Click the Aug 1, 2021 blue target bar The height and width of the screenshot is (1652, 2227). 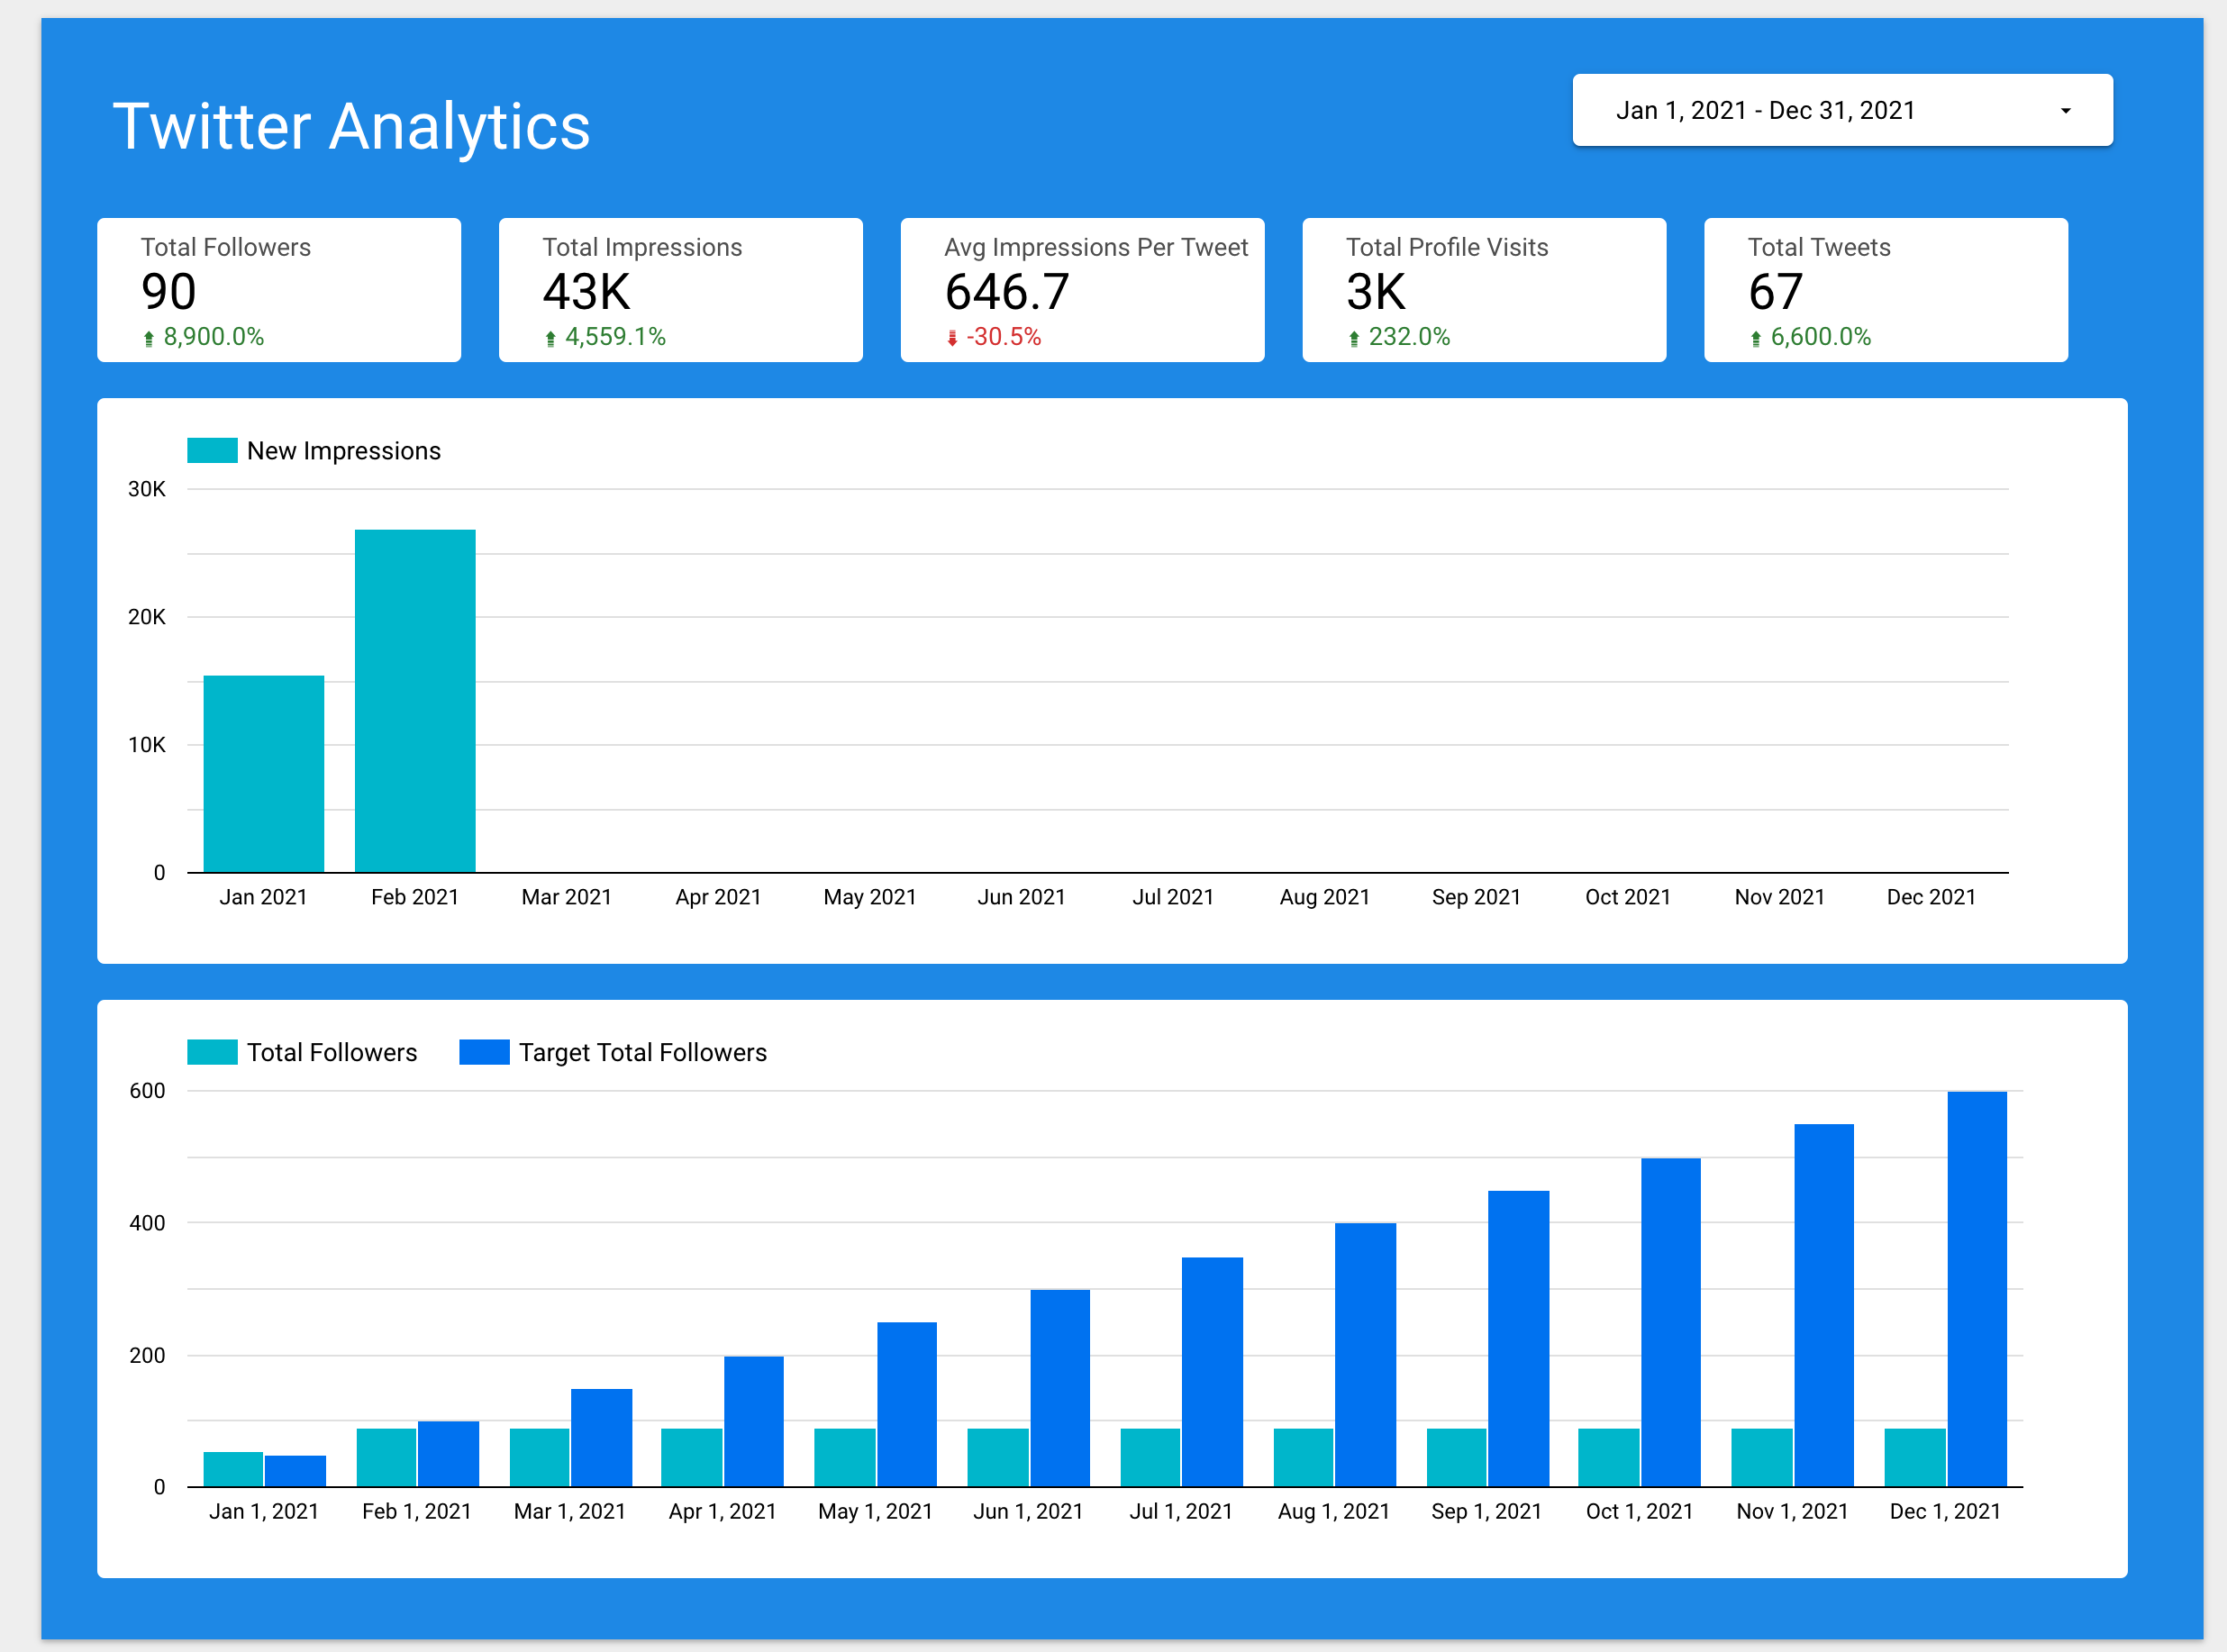[x=1365, y=1355]
